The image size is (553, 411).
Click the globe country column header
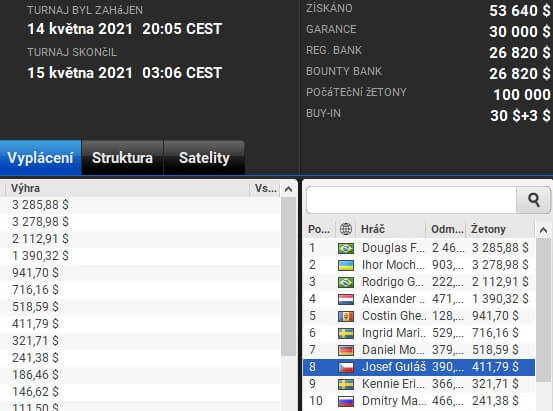click(346, 229)
